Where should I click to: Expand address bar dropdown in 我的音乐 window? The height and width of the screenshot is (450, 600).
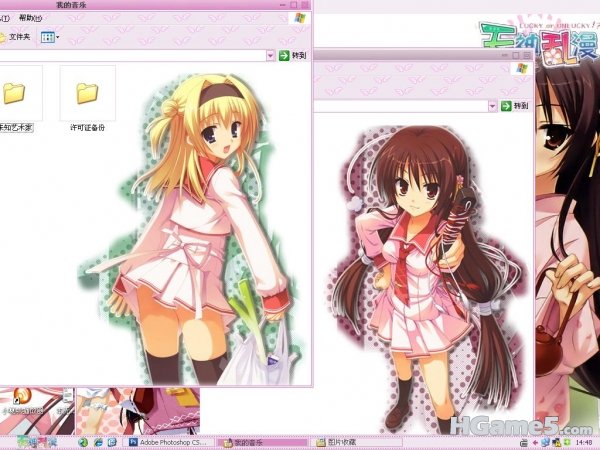click(x=271, y=56)
